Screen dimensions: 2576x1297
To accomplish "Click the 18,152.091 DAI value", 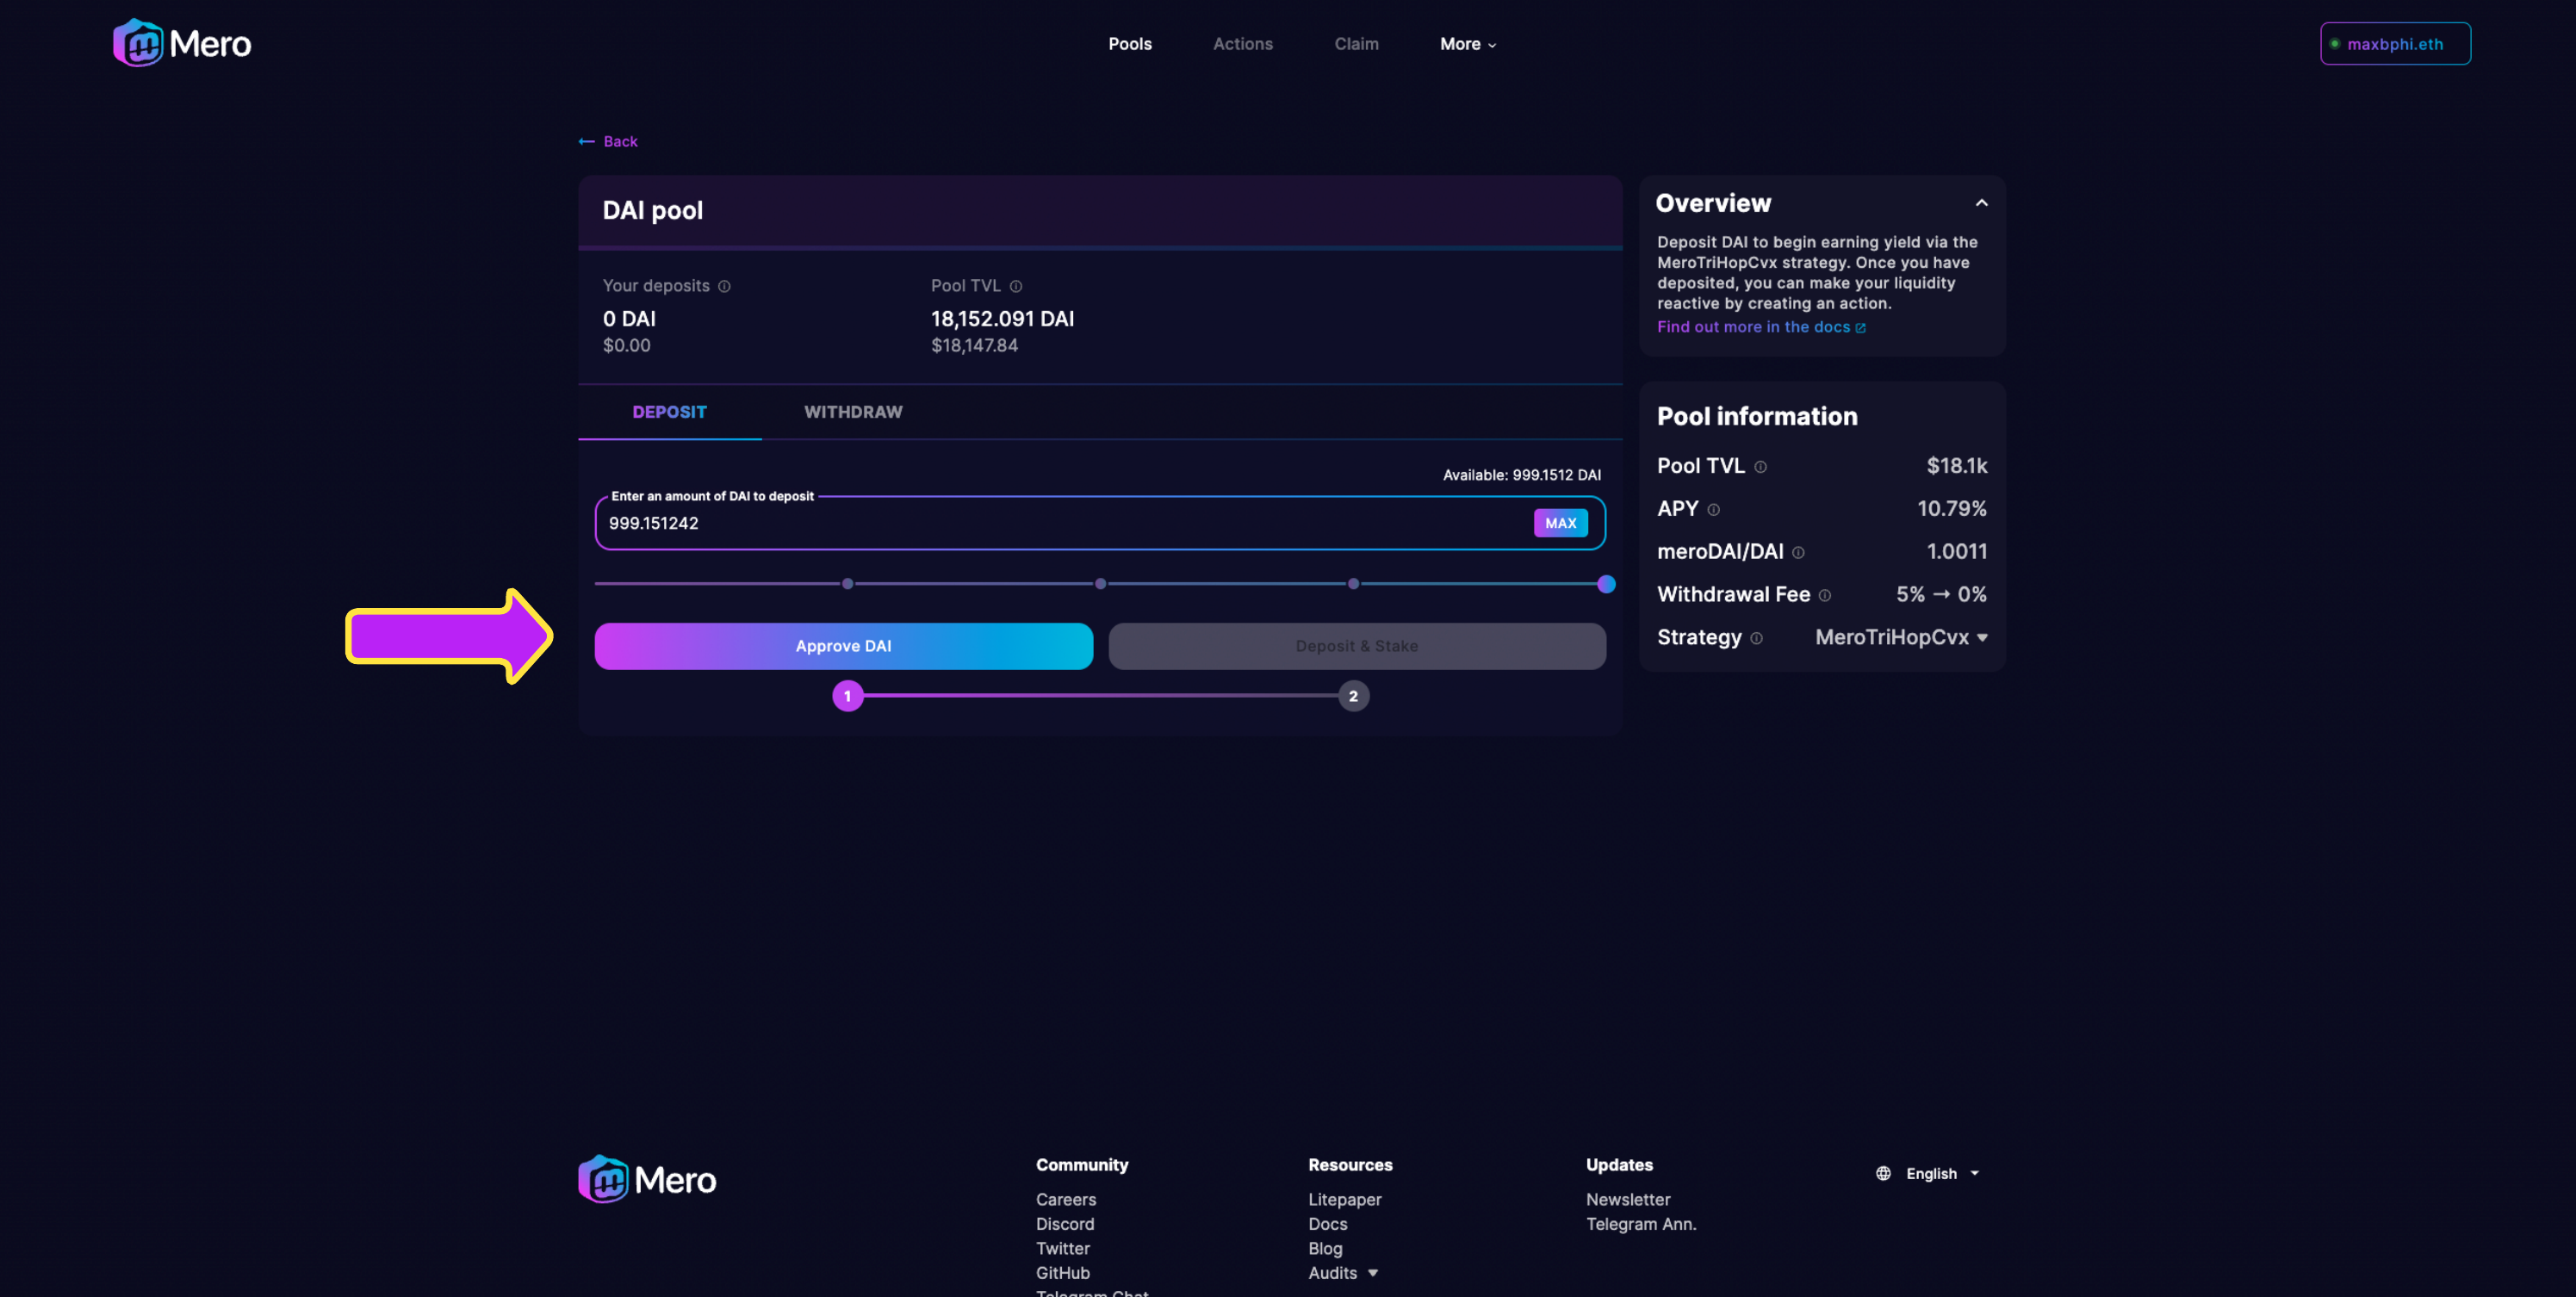I will point(1002,319).
